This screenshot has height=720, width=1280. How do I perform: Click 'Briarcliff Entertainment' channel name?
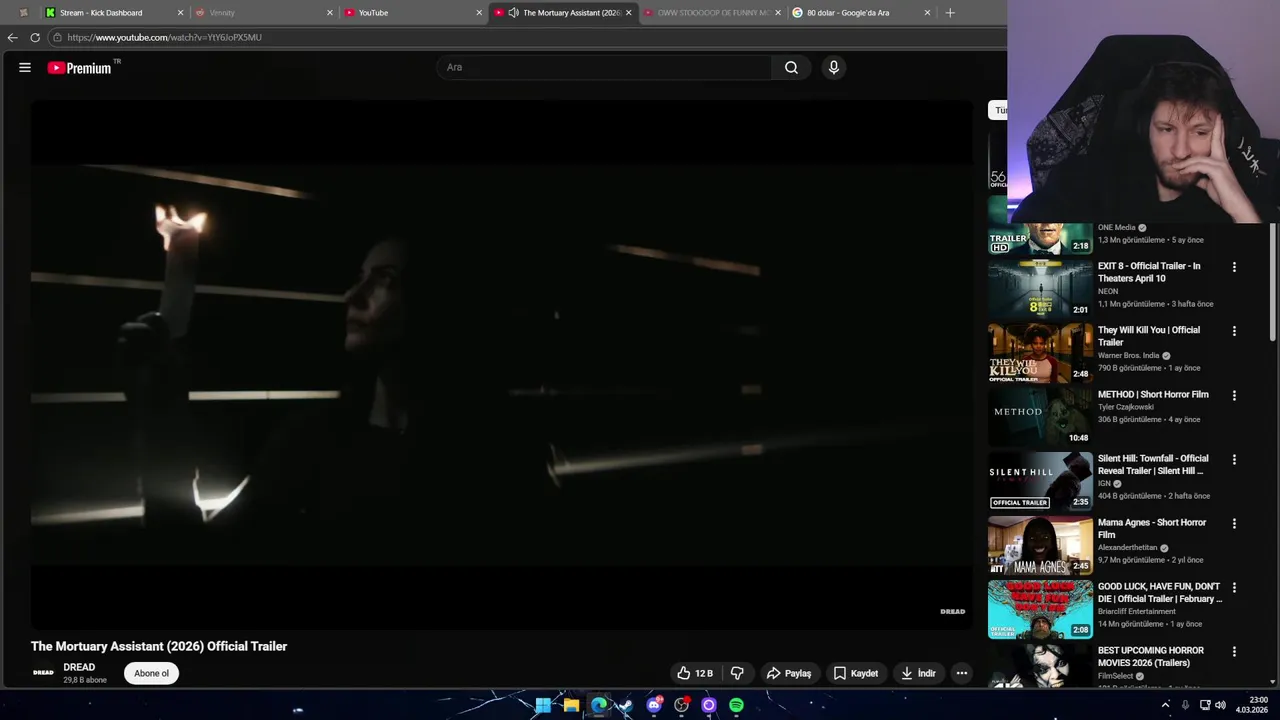click(1137, 611)
